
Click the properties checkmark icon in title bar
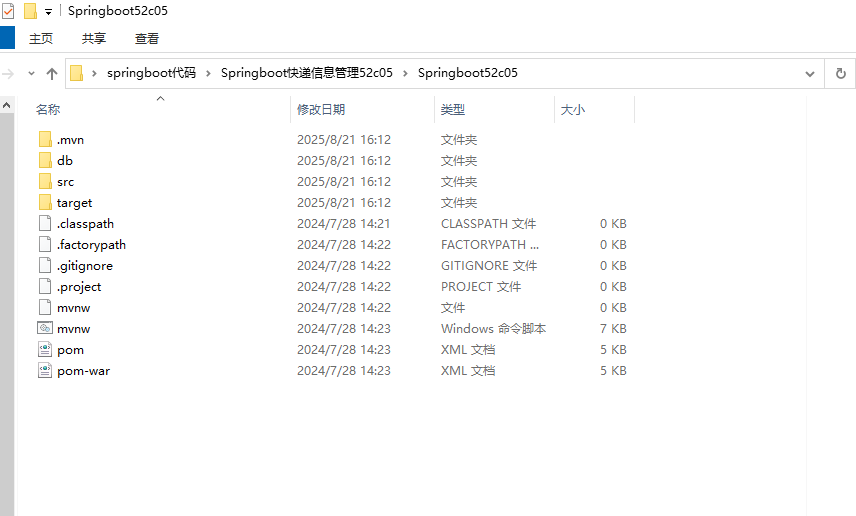point(8,11)
